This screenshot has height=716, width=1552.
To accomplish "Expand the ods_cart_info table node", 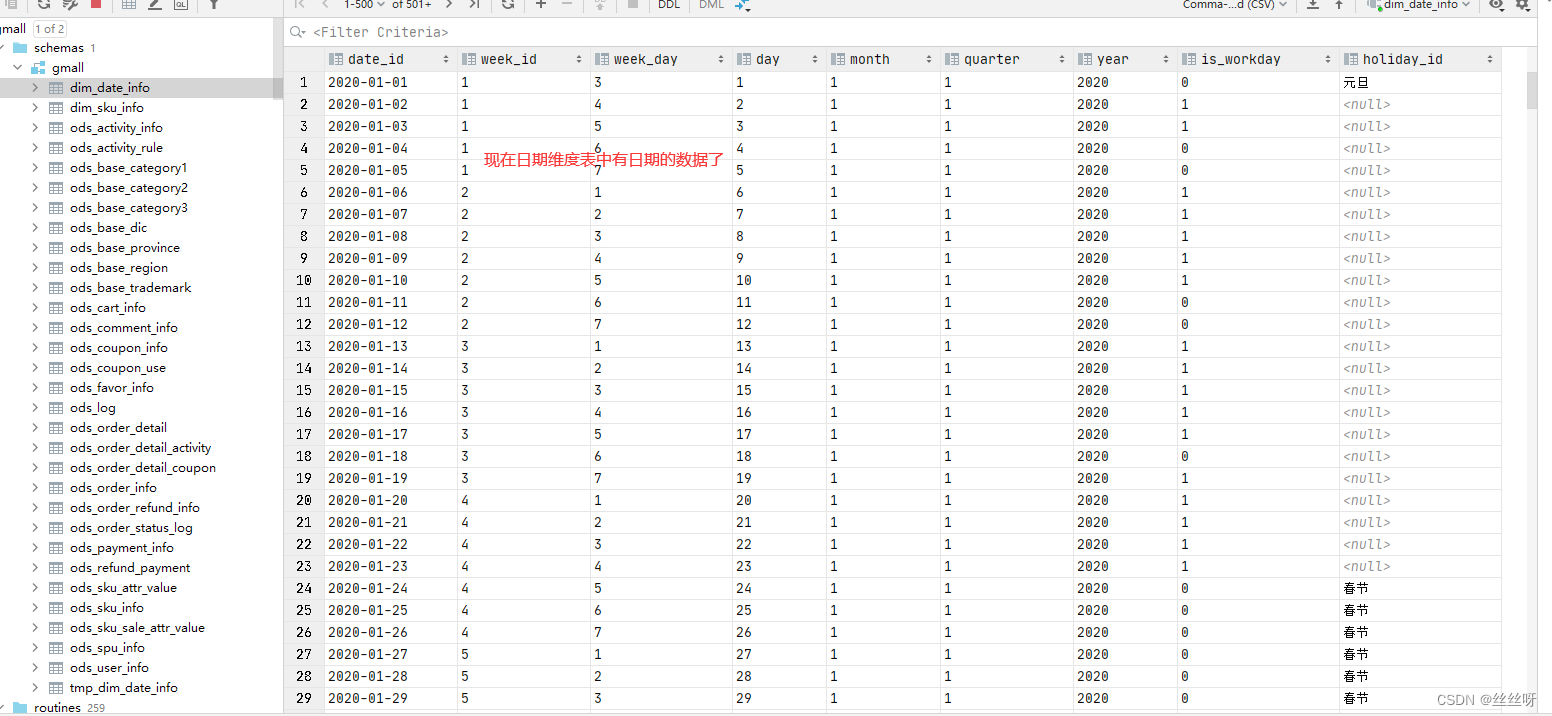I will tap(35, 308).
